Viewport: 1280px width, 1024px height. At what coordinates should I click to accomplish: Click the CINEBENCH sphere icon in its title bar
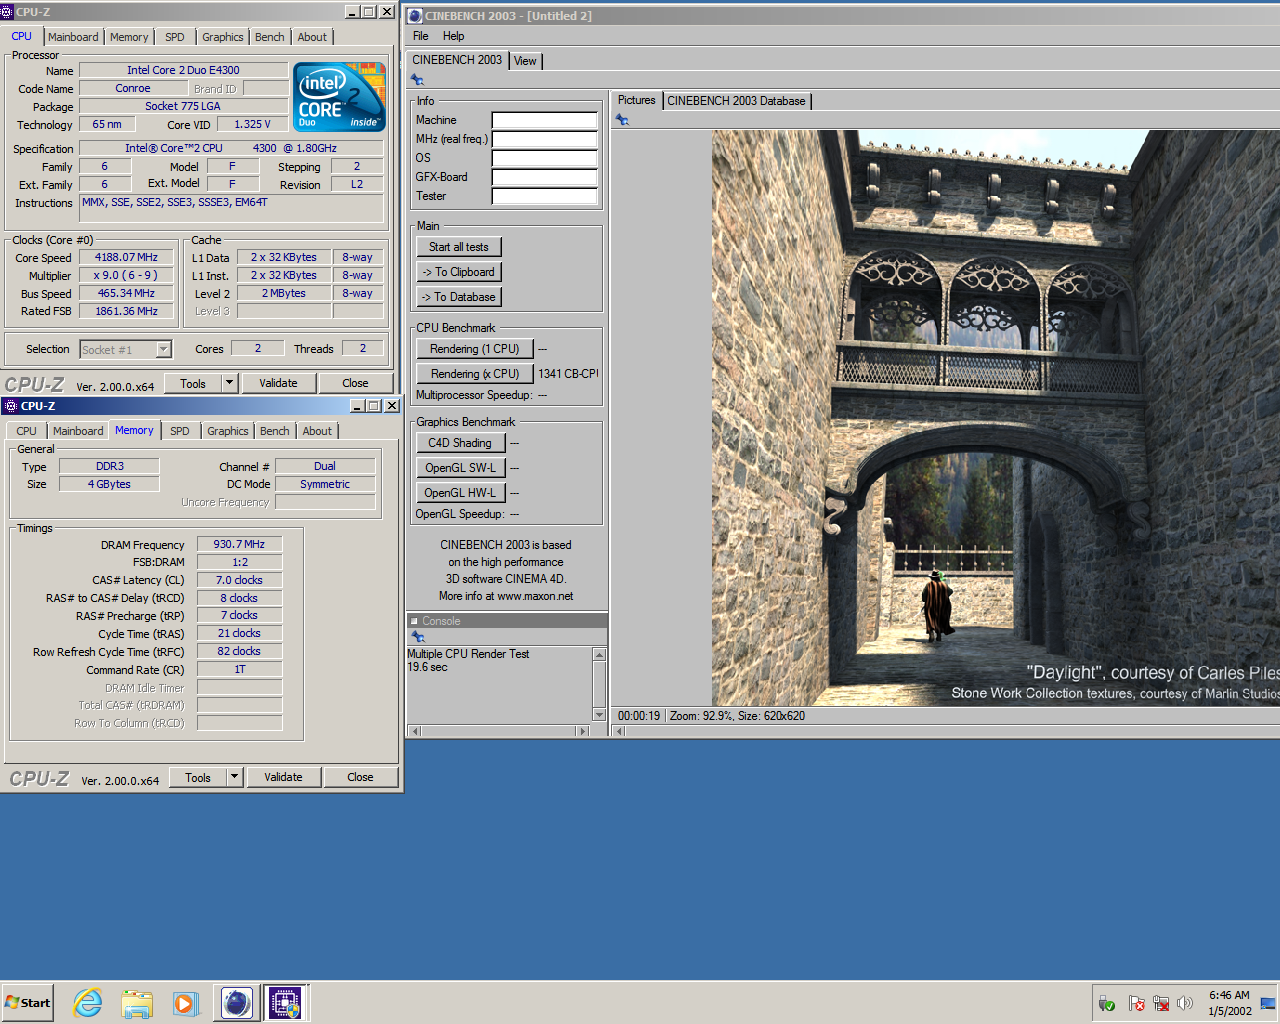(x=415, y=16)
